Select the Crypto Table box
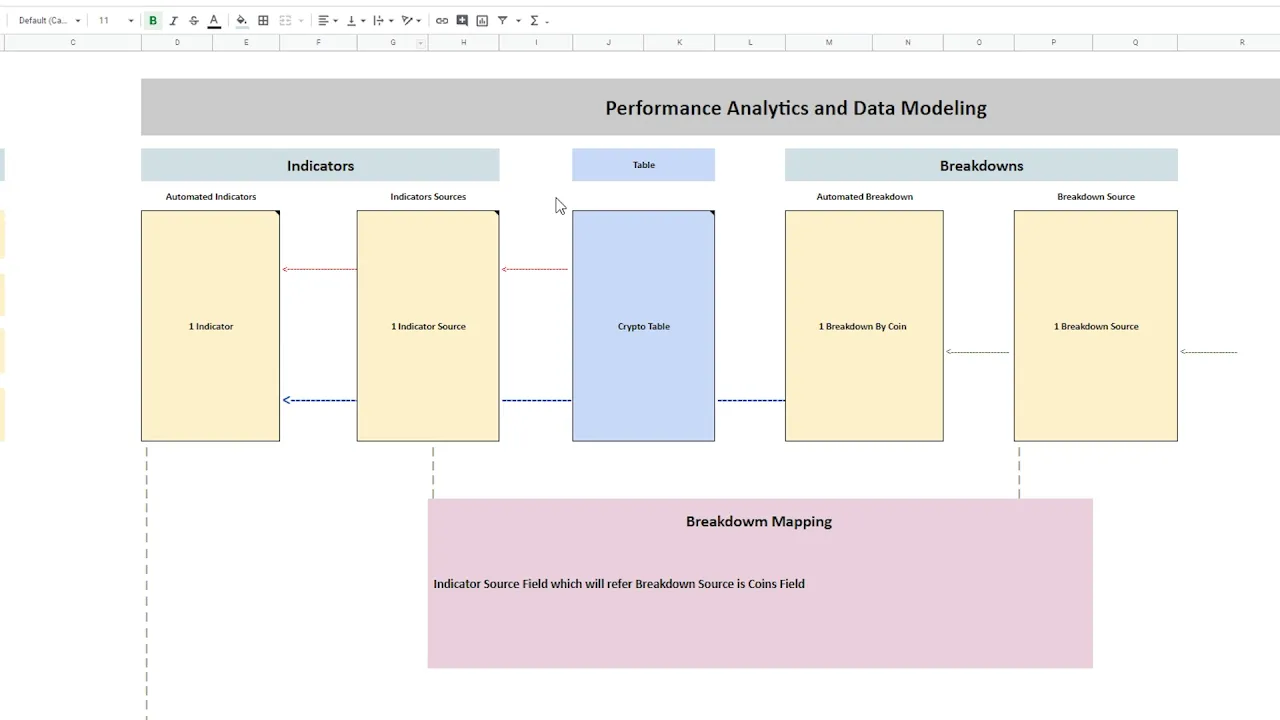Image resolution: width=1280 pixels, height=720 pixels. coord(643,325)
